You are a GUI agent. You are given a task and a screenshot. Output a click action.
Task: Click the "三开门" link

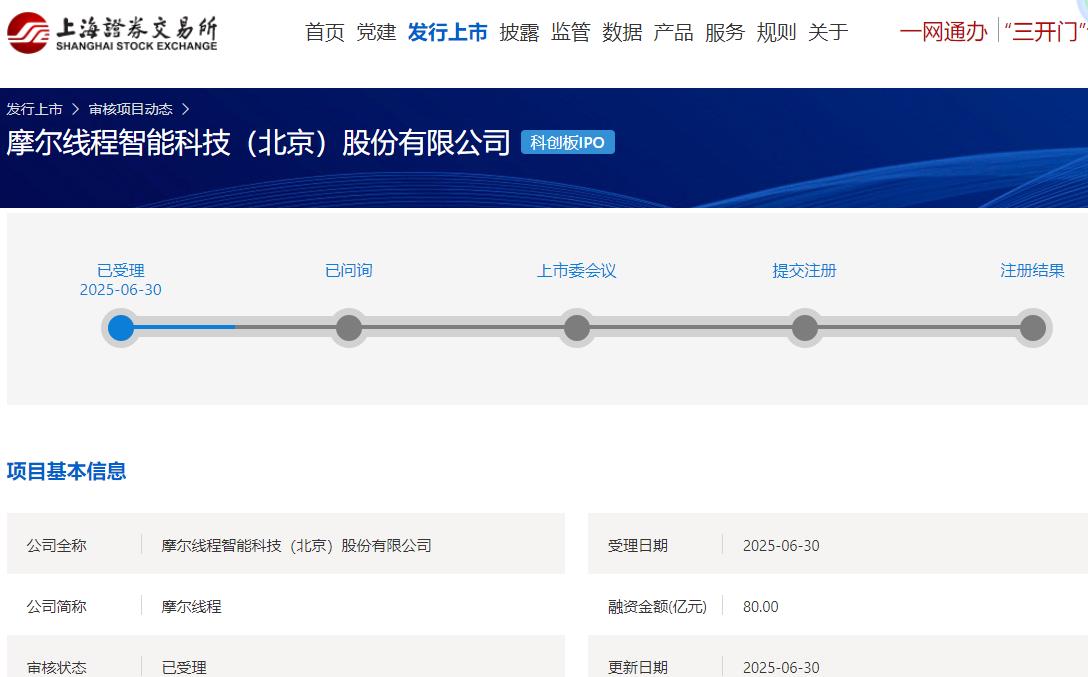1045,31
